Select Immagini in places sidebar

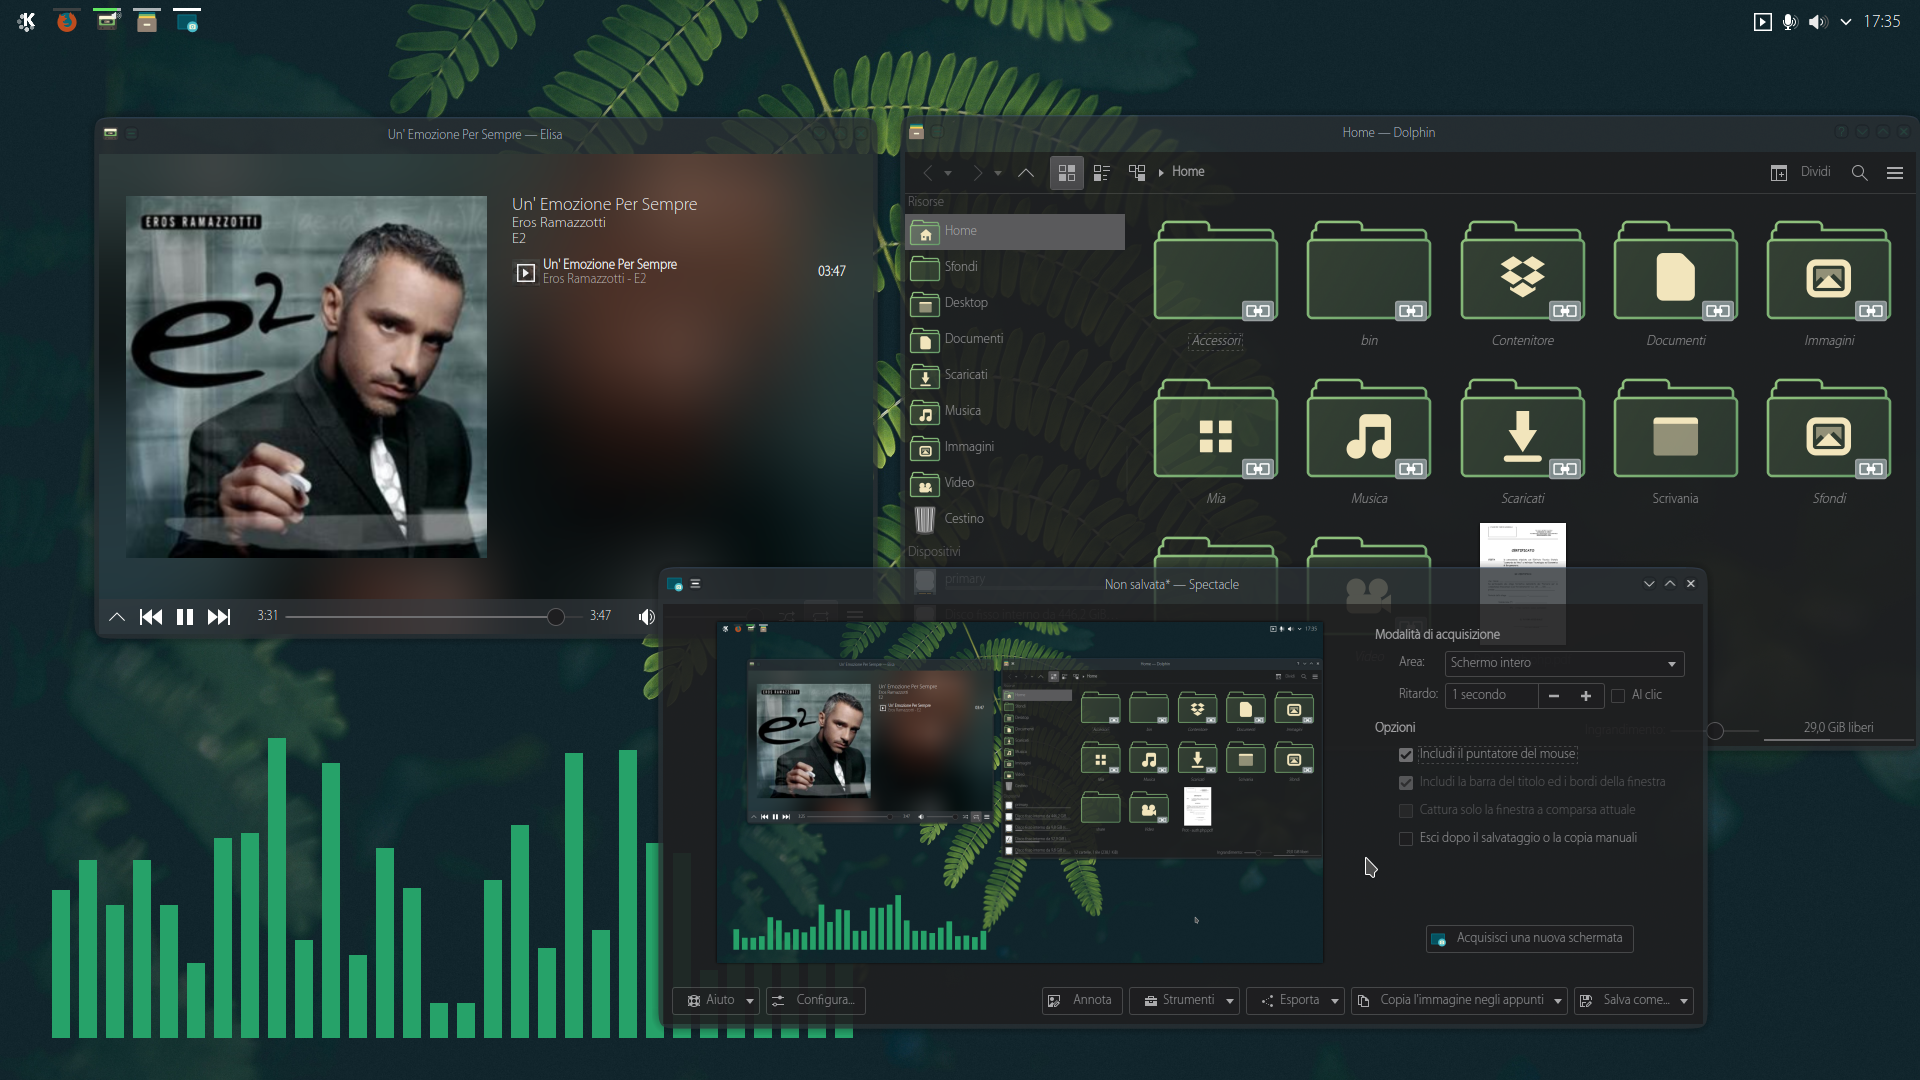[x=1015, y=447]
